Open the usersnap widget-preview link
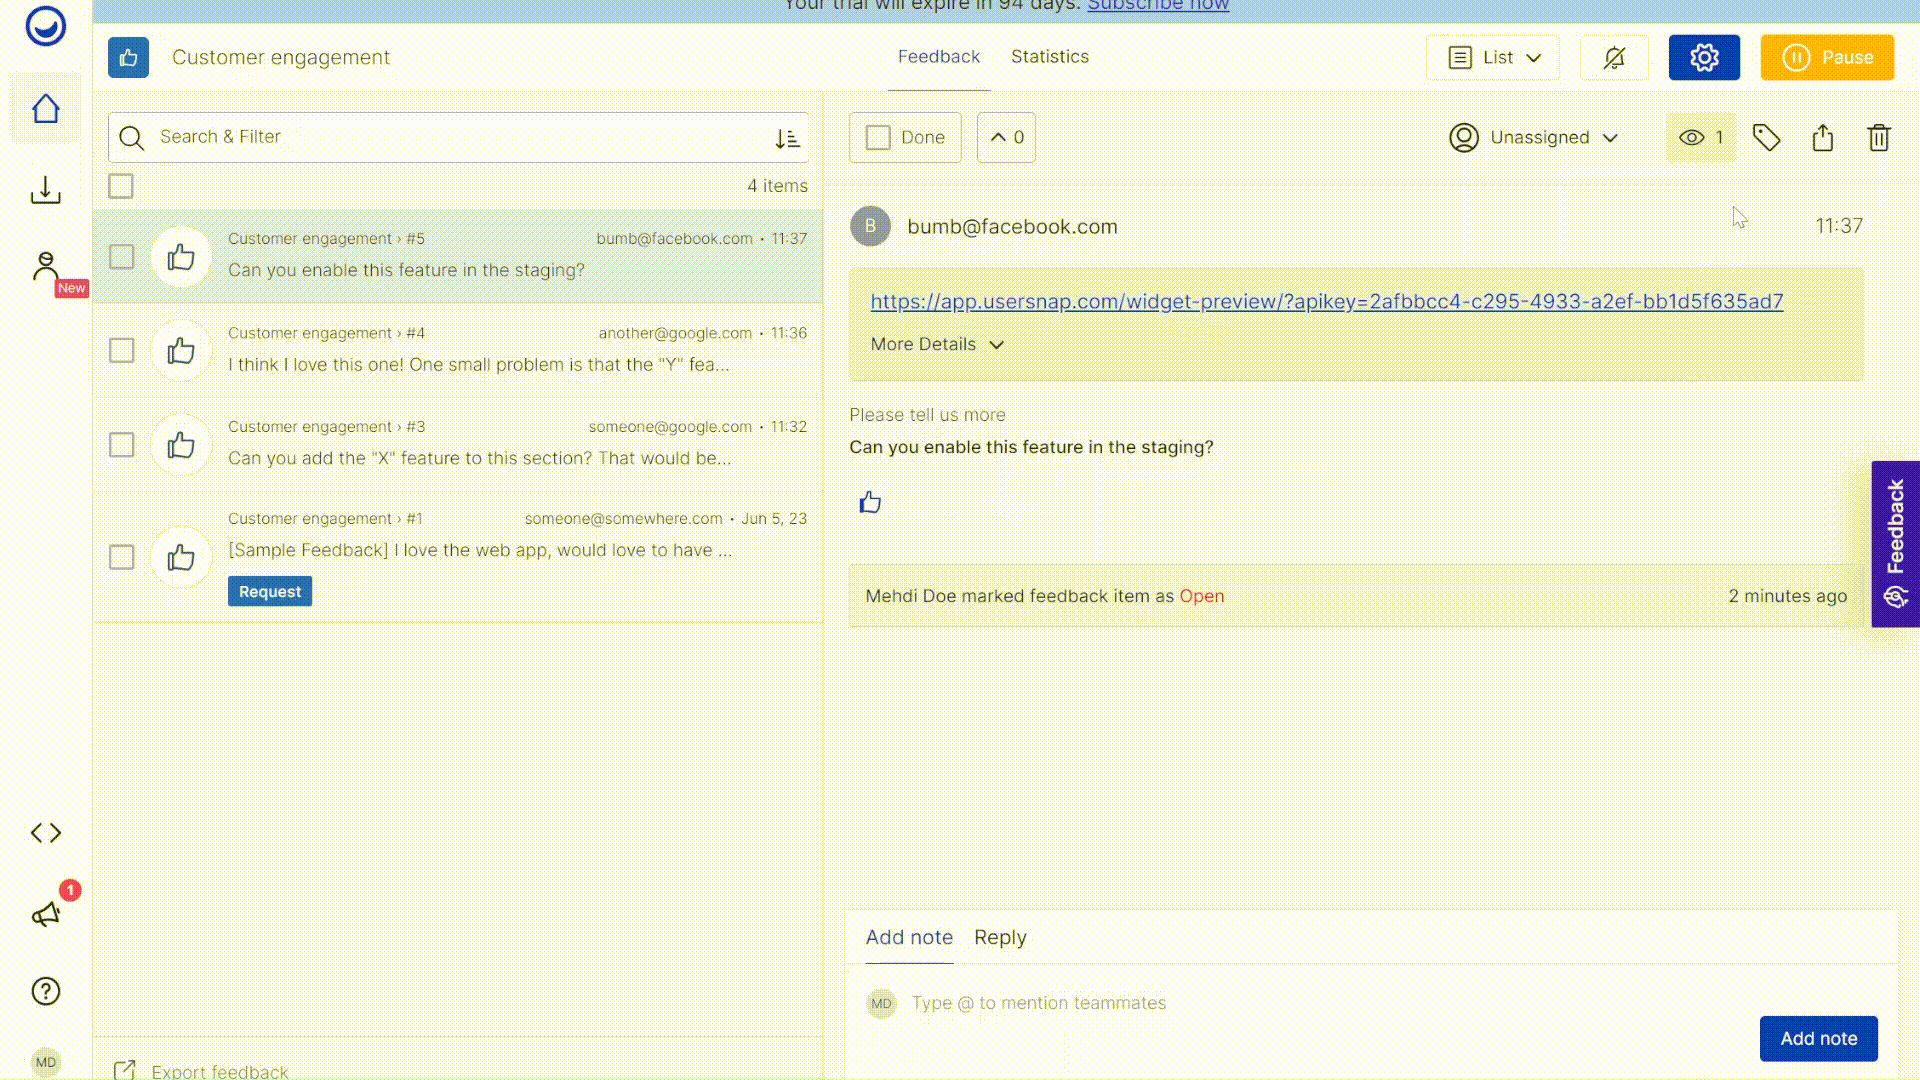Screen dimensions: 1920x1080 pos(1326,301)
